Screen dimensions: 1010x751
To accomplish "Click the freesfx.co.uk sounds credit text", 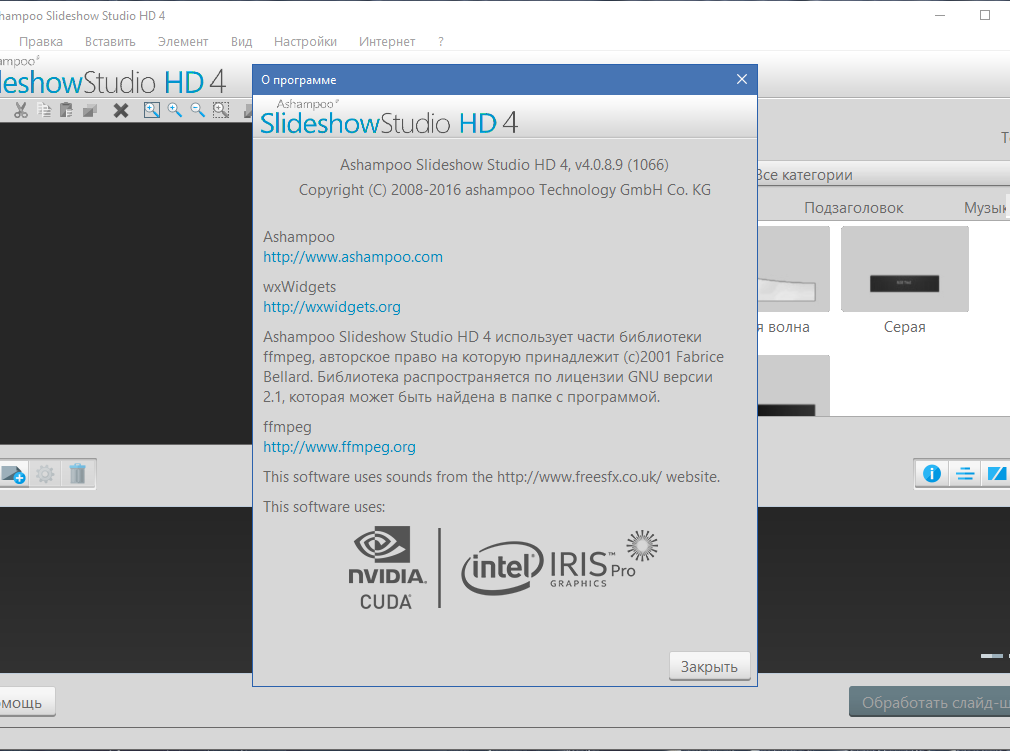I will pyautogui.click(x=491, y=477).
